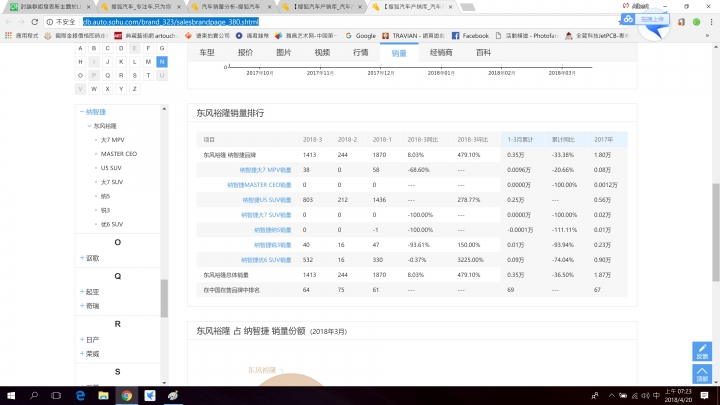This screenshot has width=720, height=405.
Task: Select 大7 SUV in the tree
Action: click(x=112, y=182)
